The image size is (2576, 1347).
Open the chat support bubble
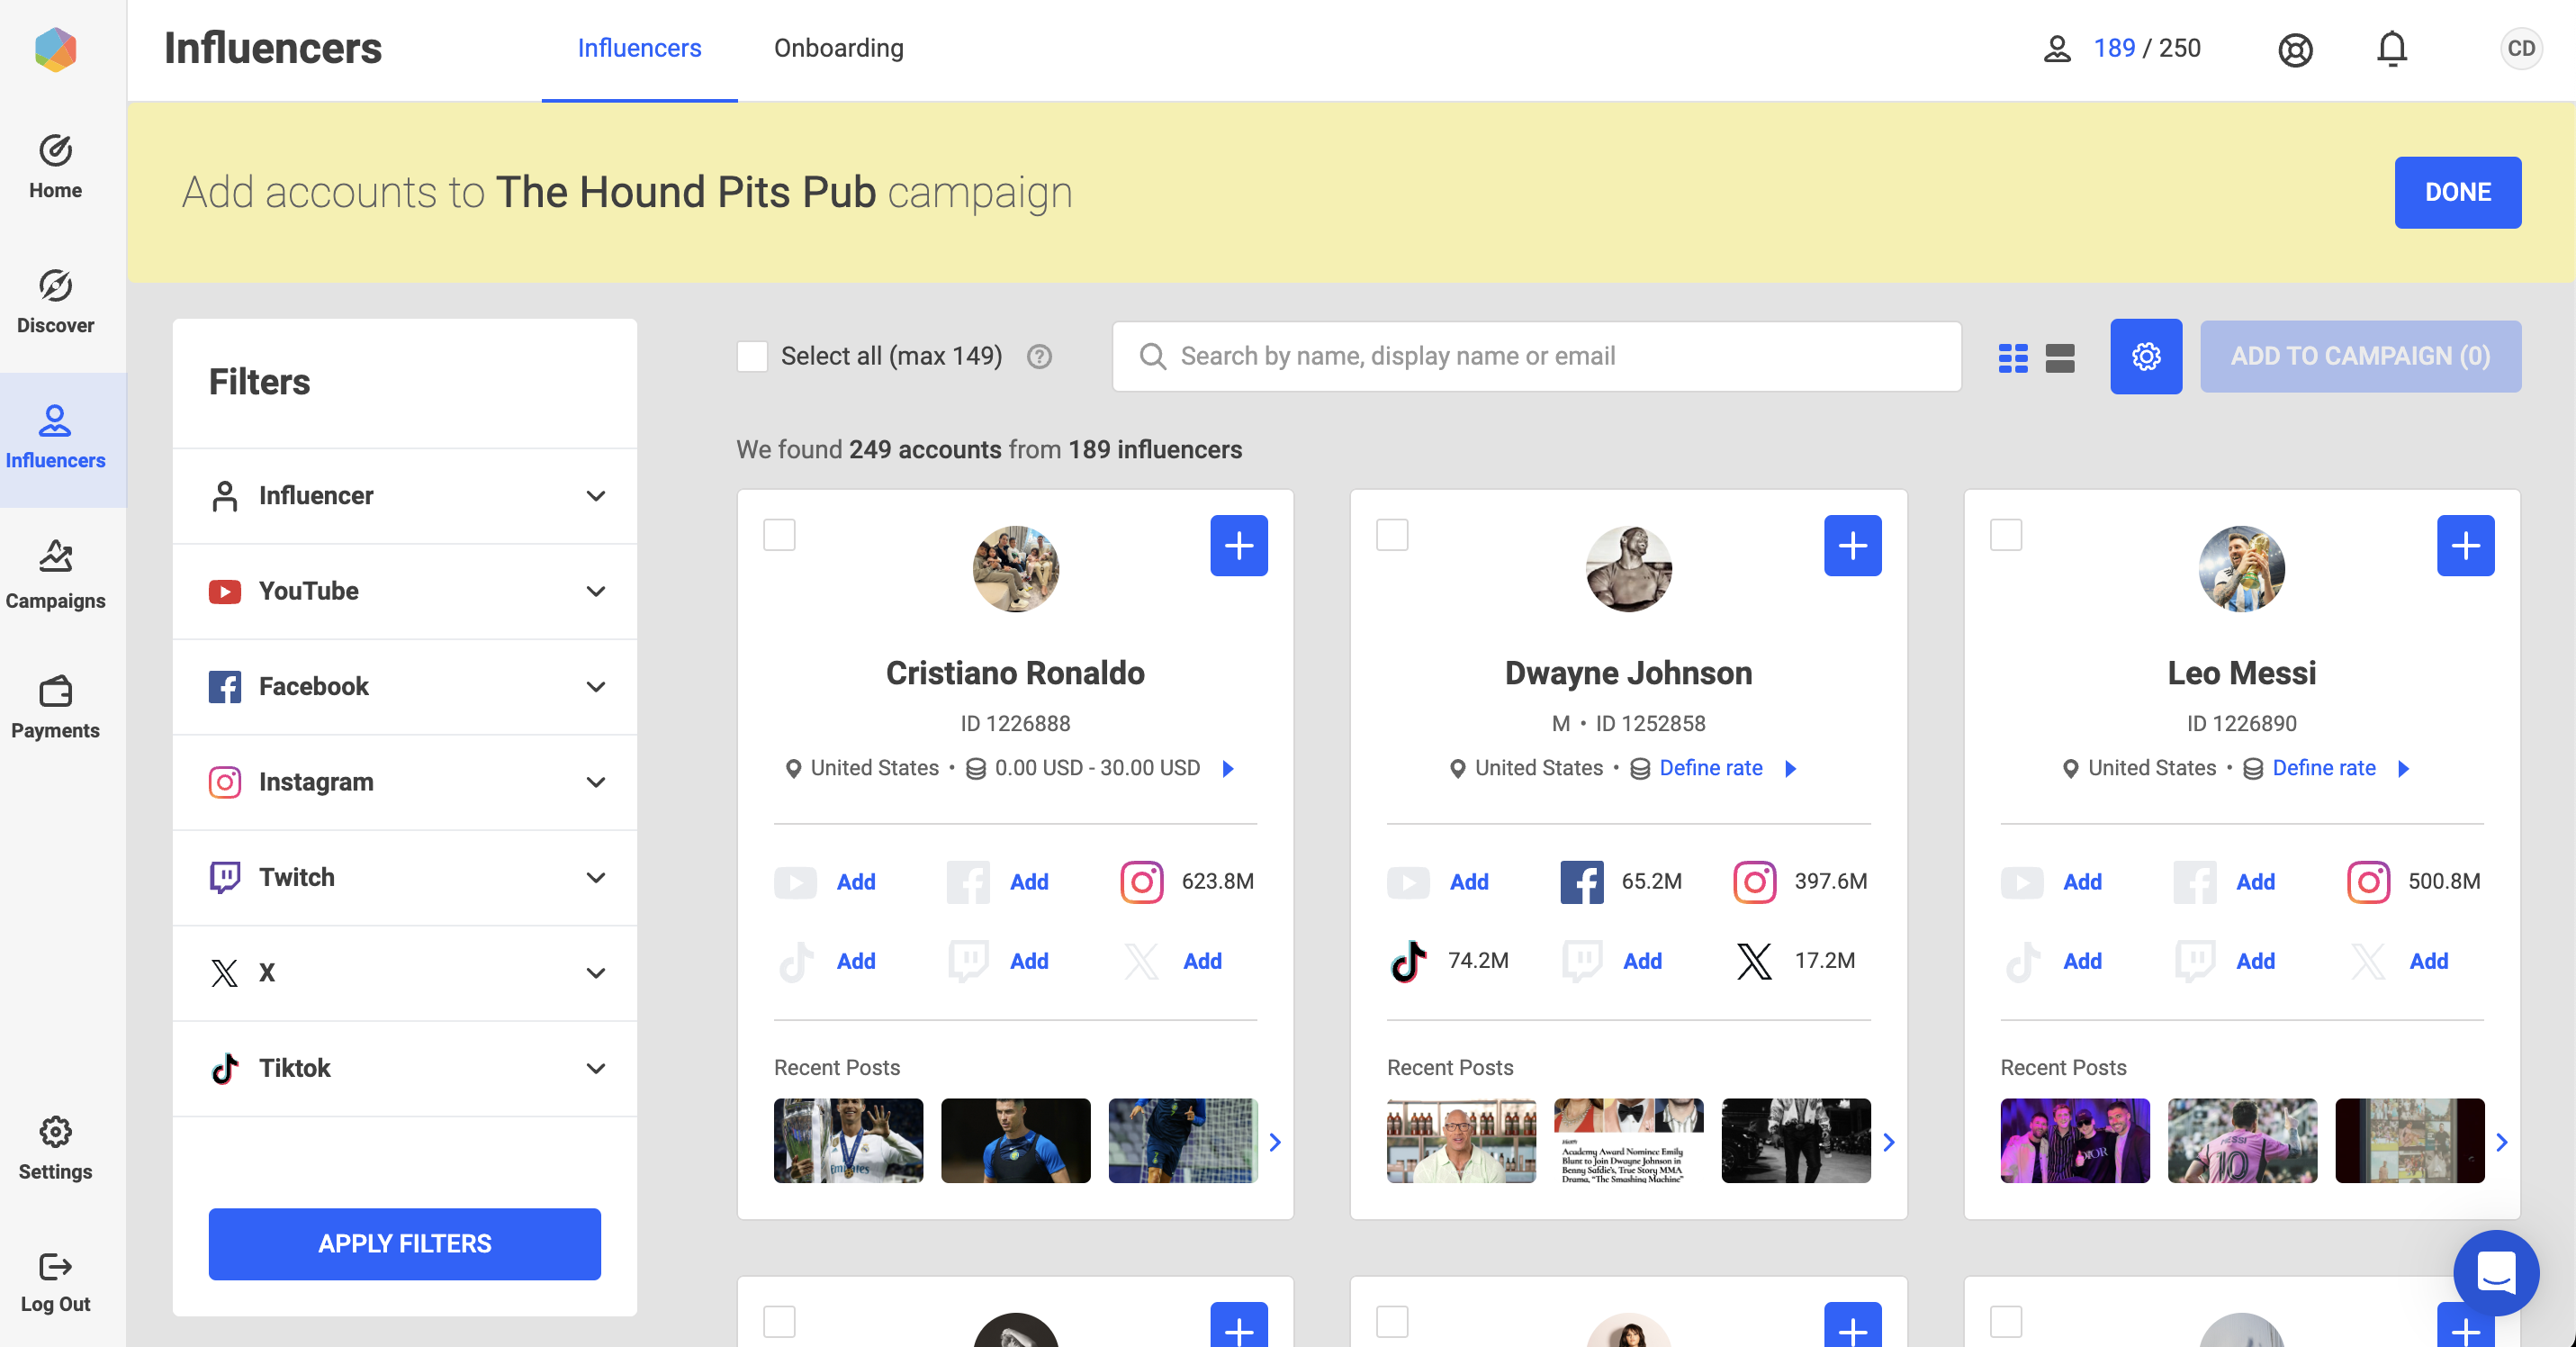[2495, 1272]
